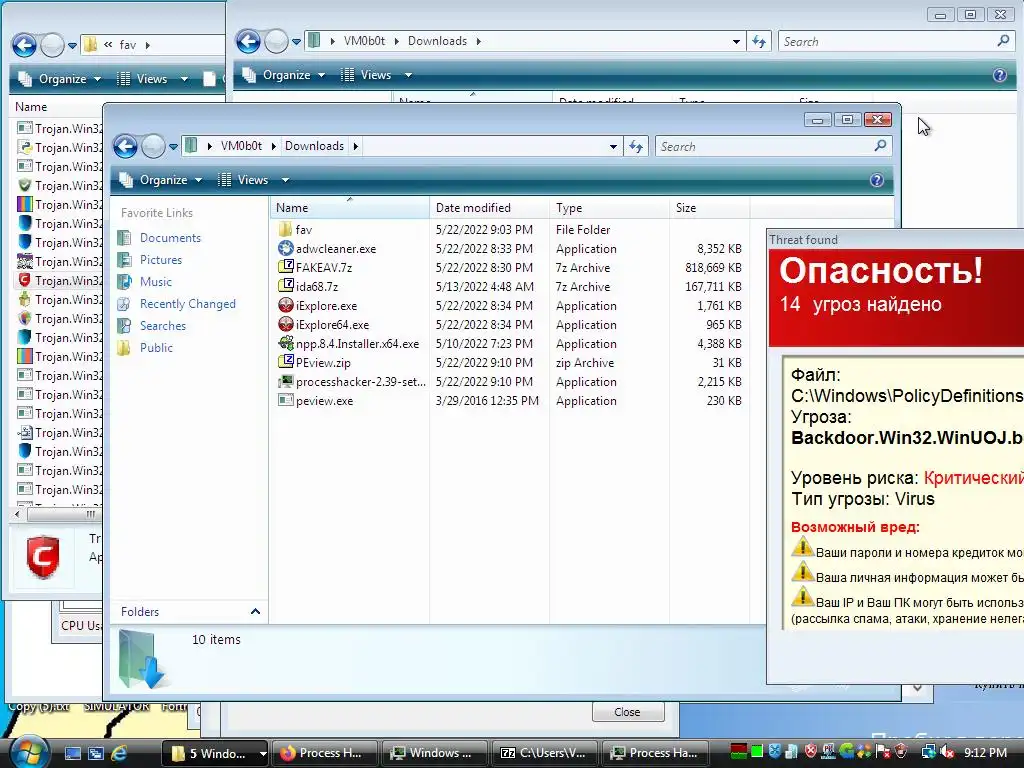Sort by Size column header
The image size is (1024, 768).
(710, 208)
